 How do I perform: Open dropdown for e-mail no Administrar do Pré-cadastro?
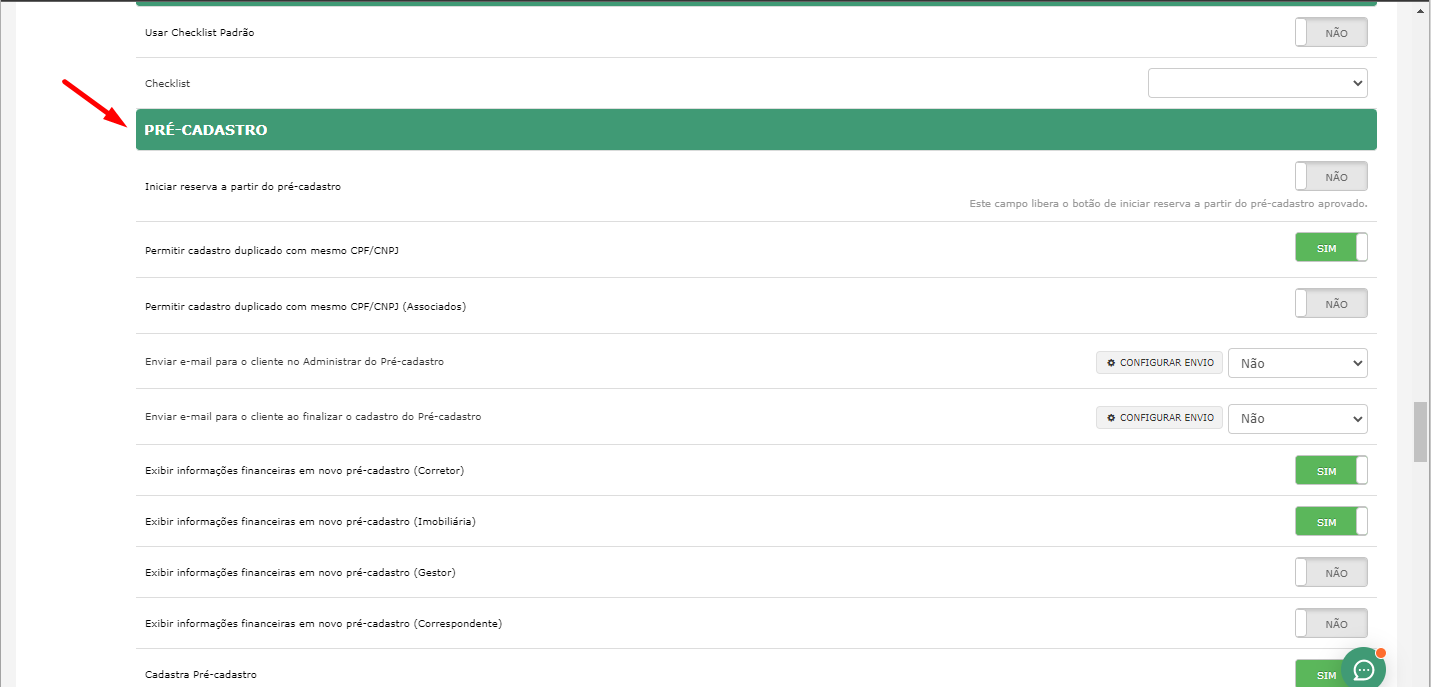point(1298,363)
